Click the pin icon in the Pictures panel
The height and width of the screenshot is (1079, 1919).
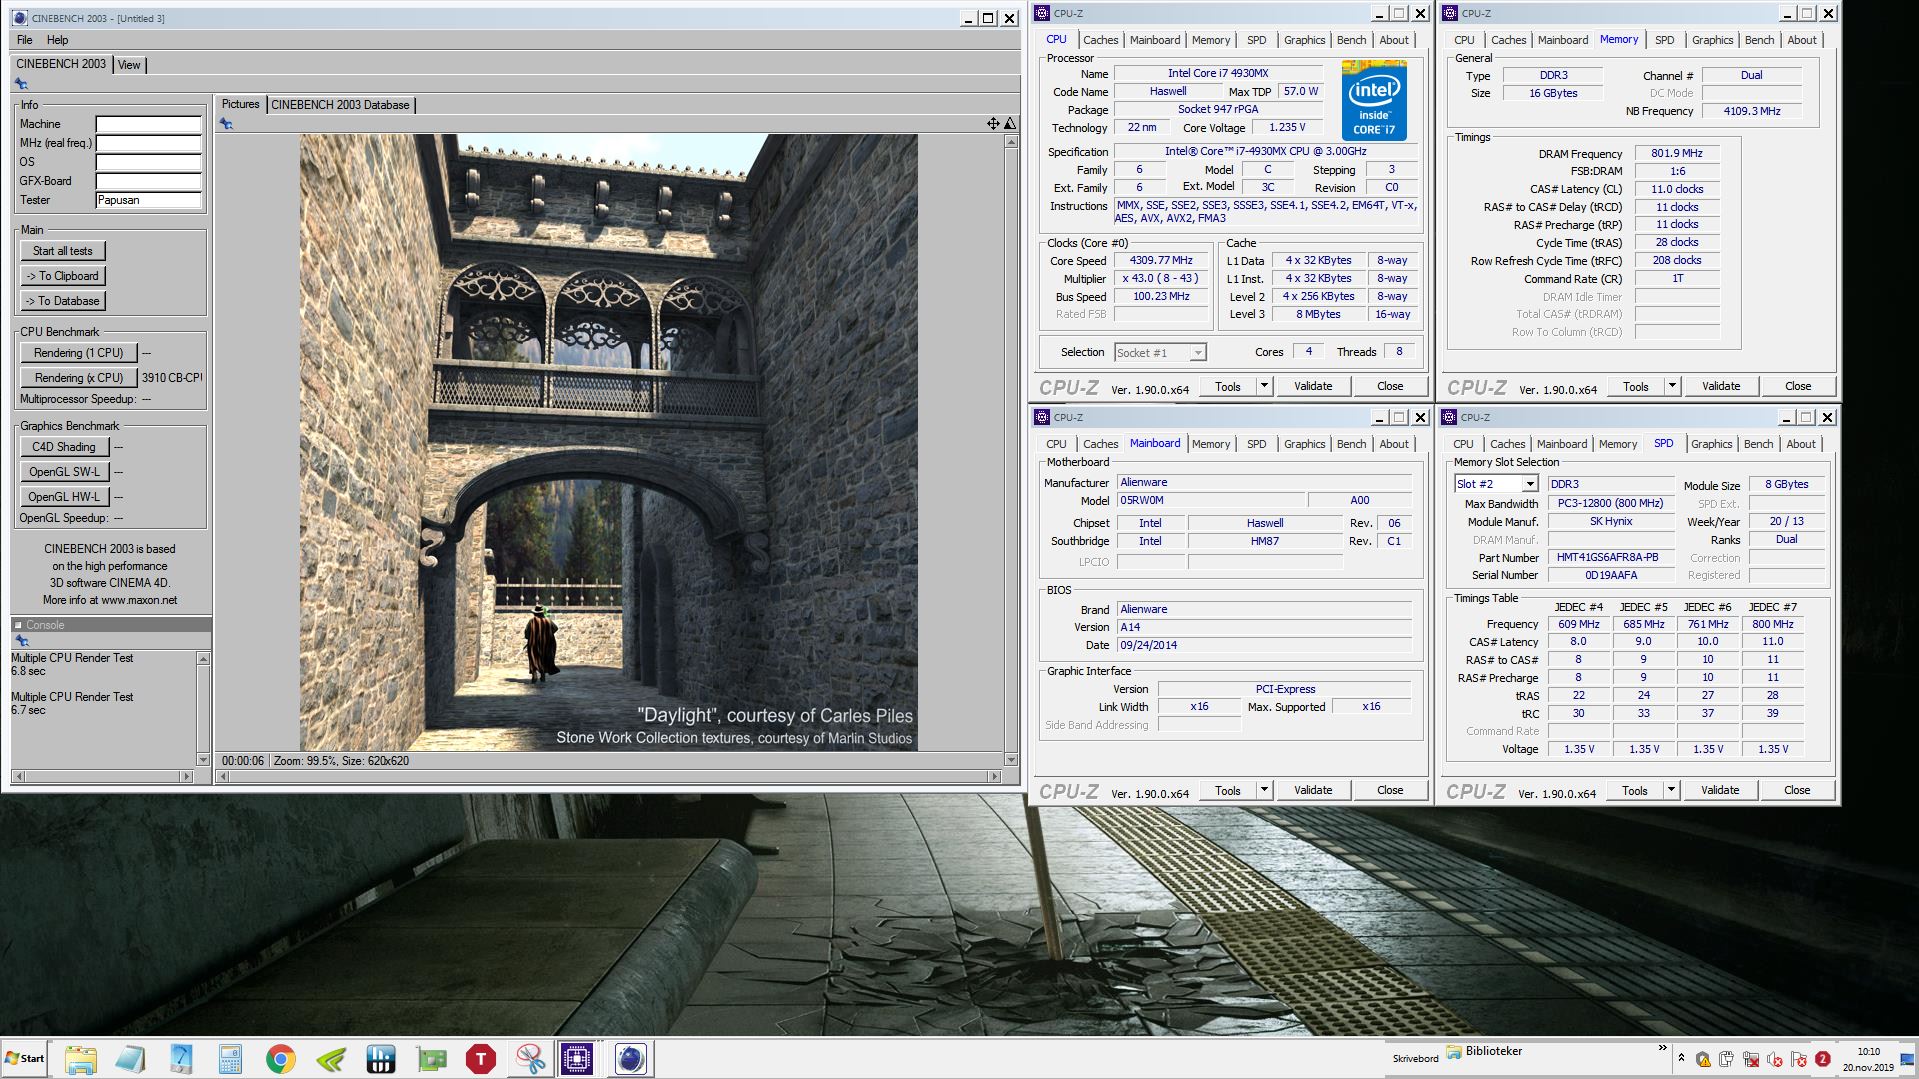pyautogui.click(x=226, y=124)
